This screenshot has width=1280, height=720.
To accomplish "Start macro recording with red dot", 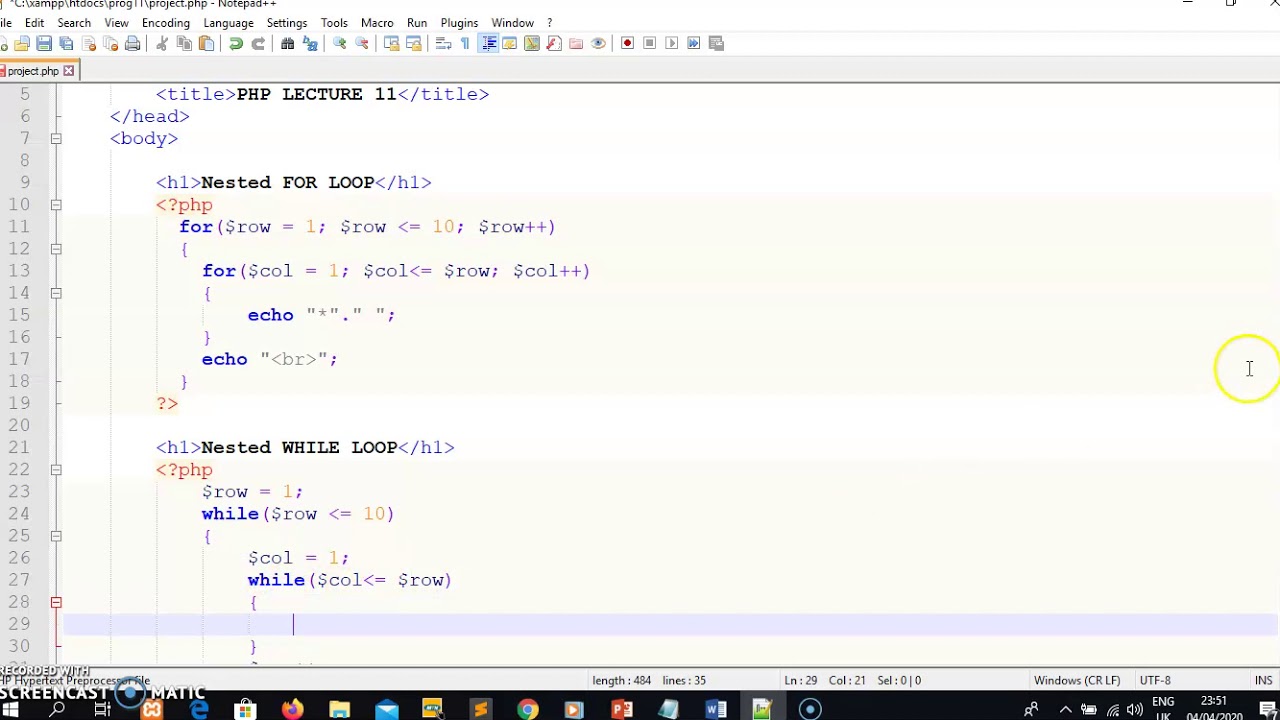I will [x=628, y=43].
